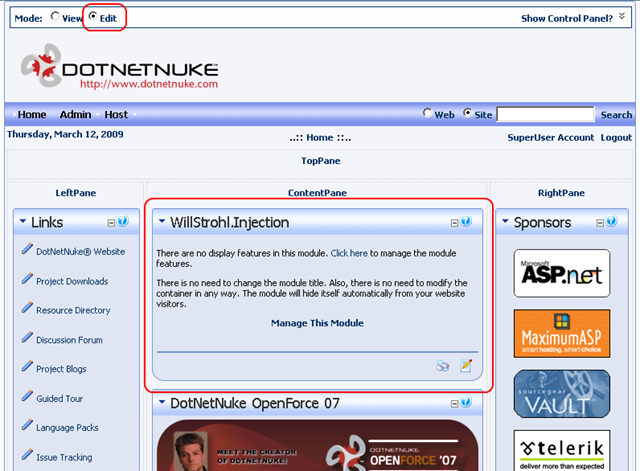Open the Links module action menu arrow

click(23, 222)
